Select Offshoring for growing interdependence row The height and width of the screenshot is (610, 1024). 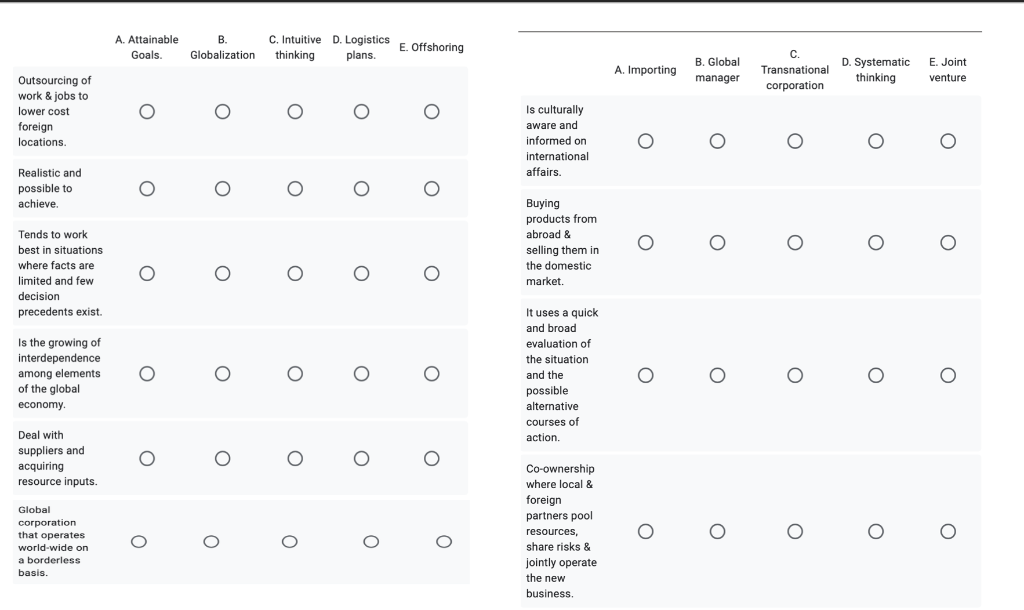point(431,373)
